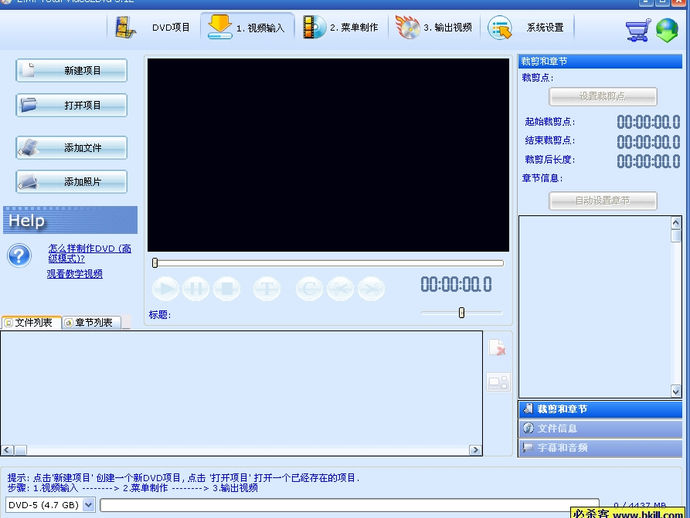Expand the 文件信息 panel section

click(x=600, y=428)
